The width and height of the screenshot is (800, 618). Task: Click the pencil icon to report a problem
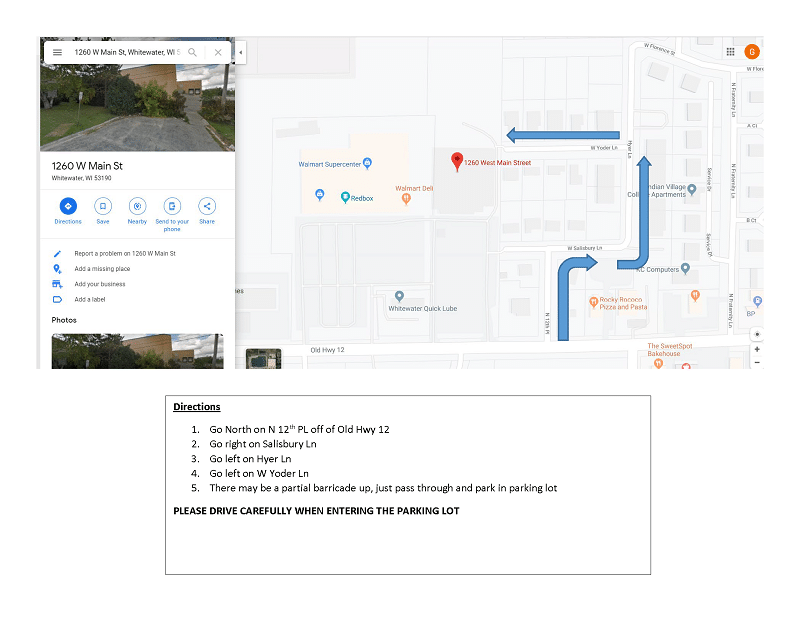[x=57, y=254]
